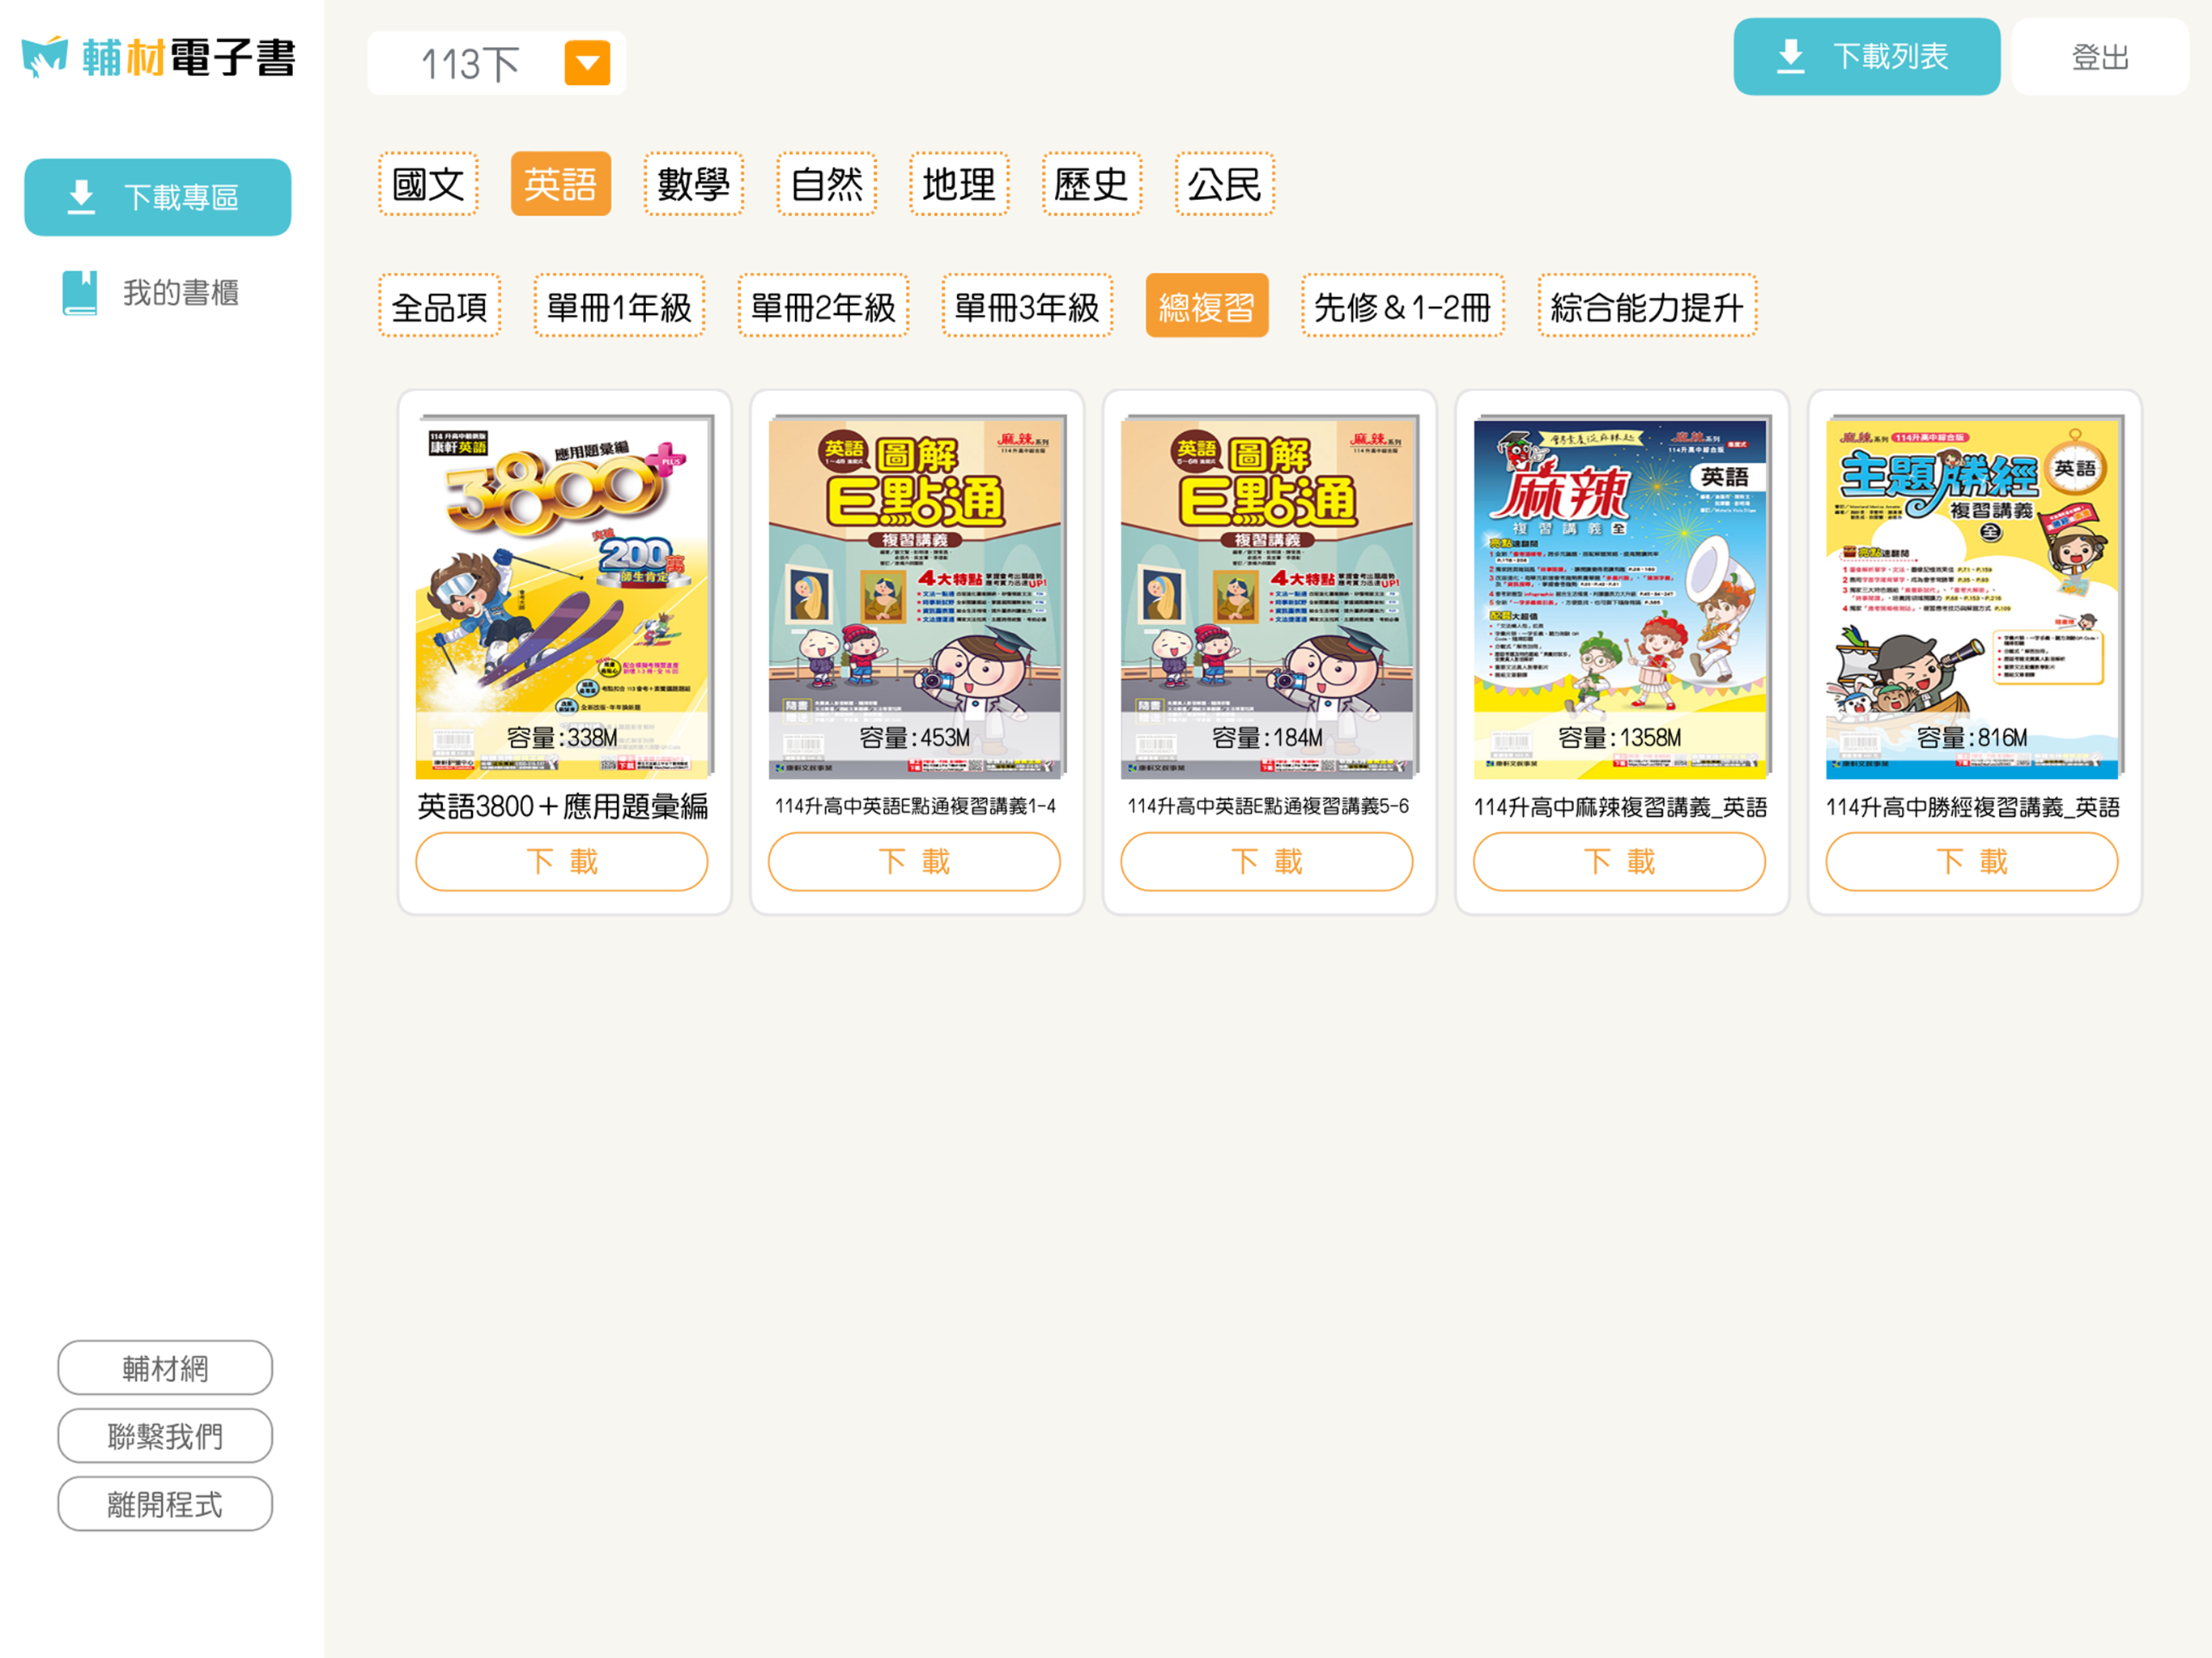Open the 輔材網 website link
The image size is (2212, 1658).
165,1367
